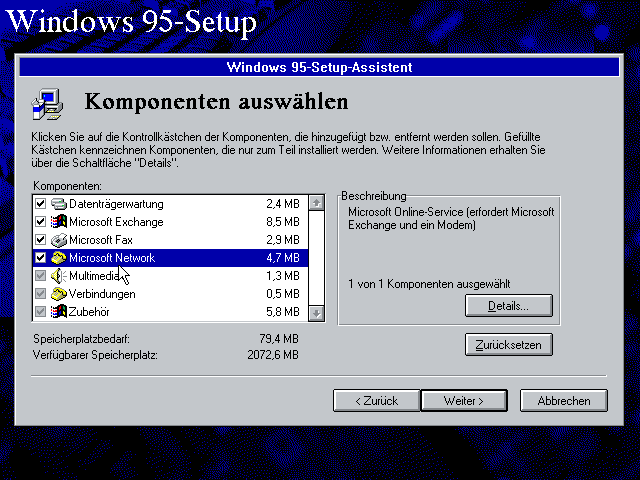
Task: Click the 79,4 MB Speicherplatzbedarf value
Action: [279, 339]
